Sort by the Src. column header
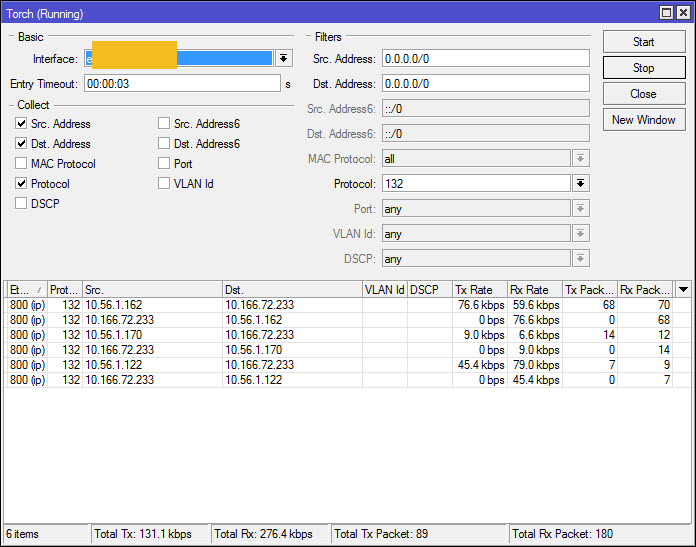This screenshot has width=696, height=547. (152, 290)
